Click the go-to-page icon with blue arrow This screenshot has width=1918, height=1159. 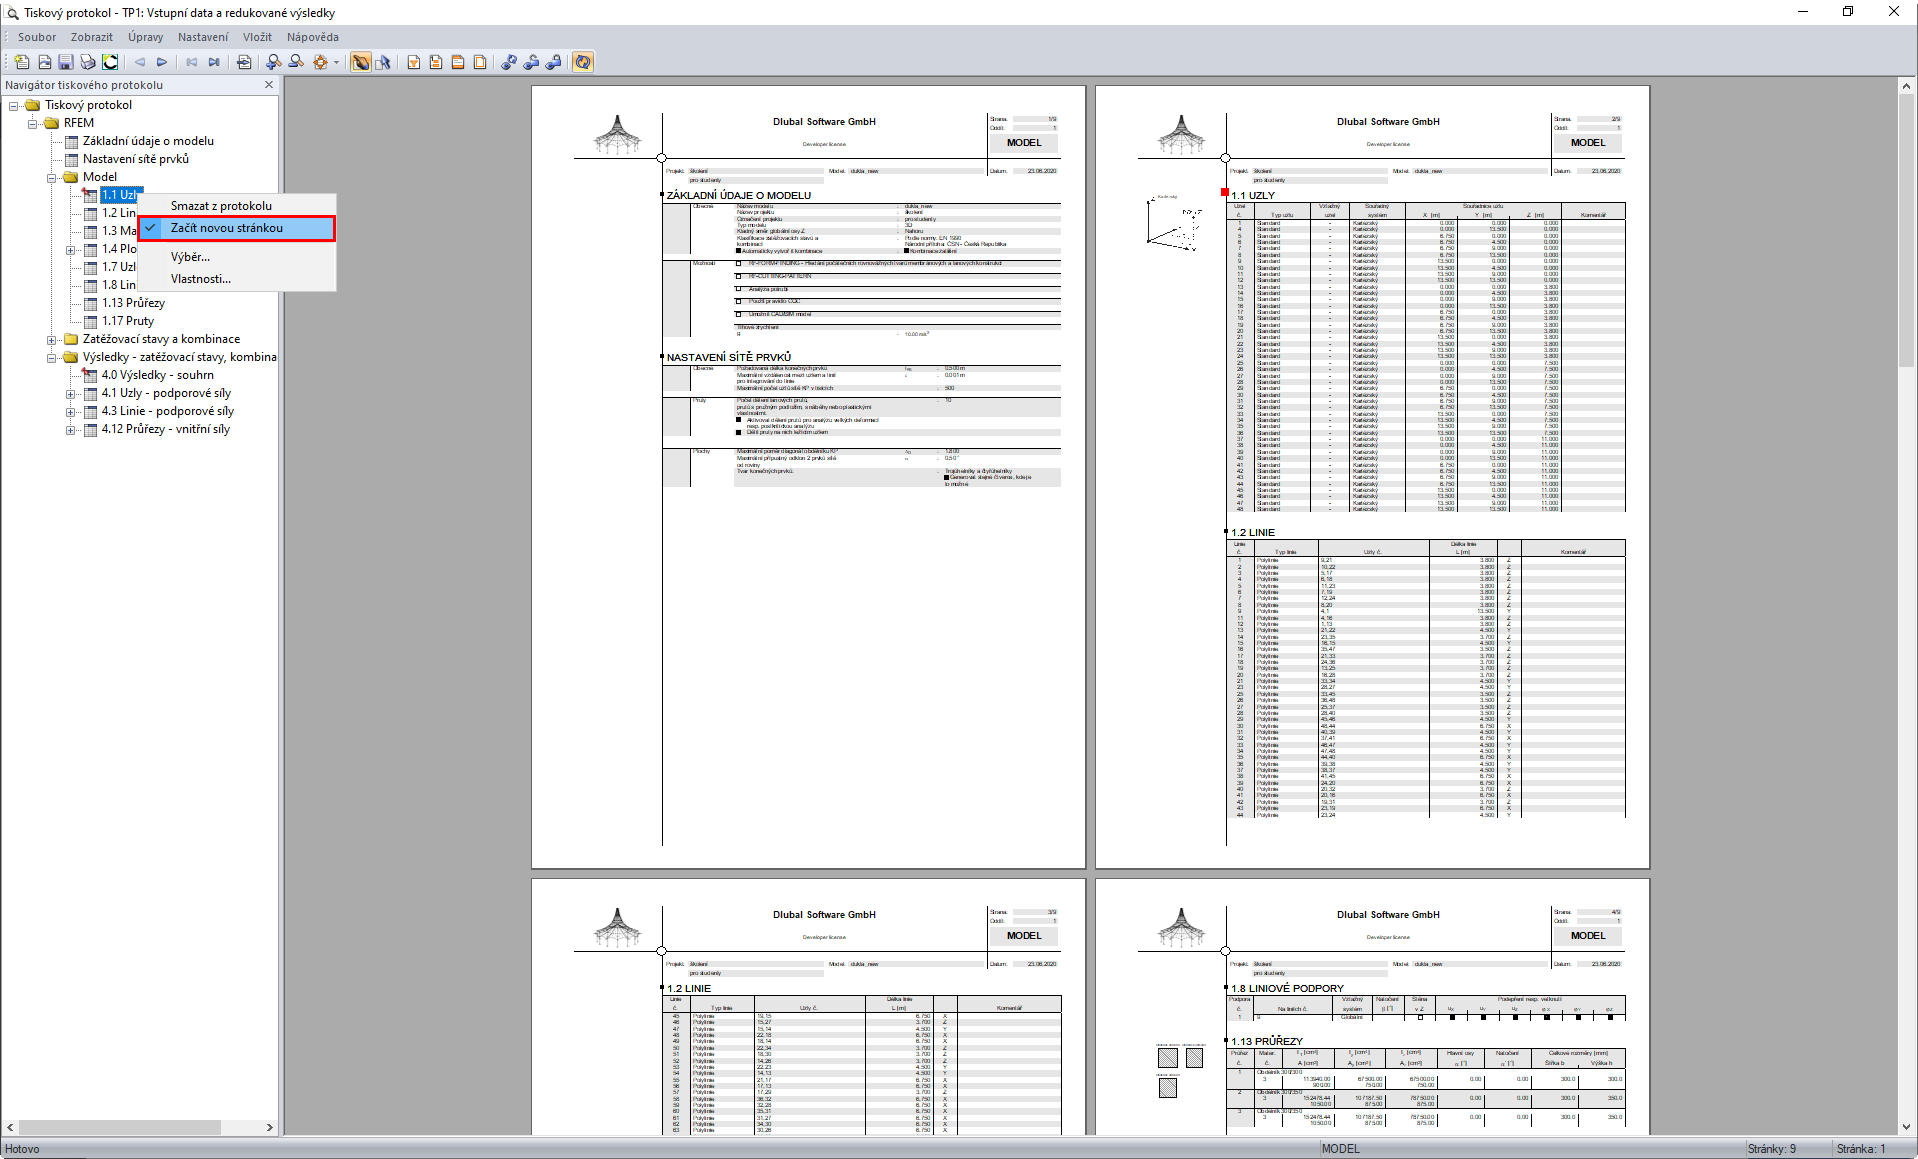pyautogui.click(x=244, y=62)
